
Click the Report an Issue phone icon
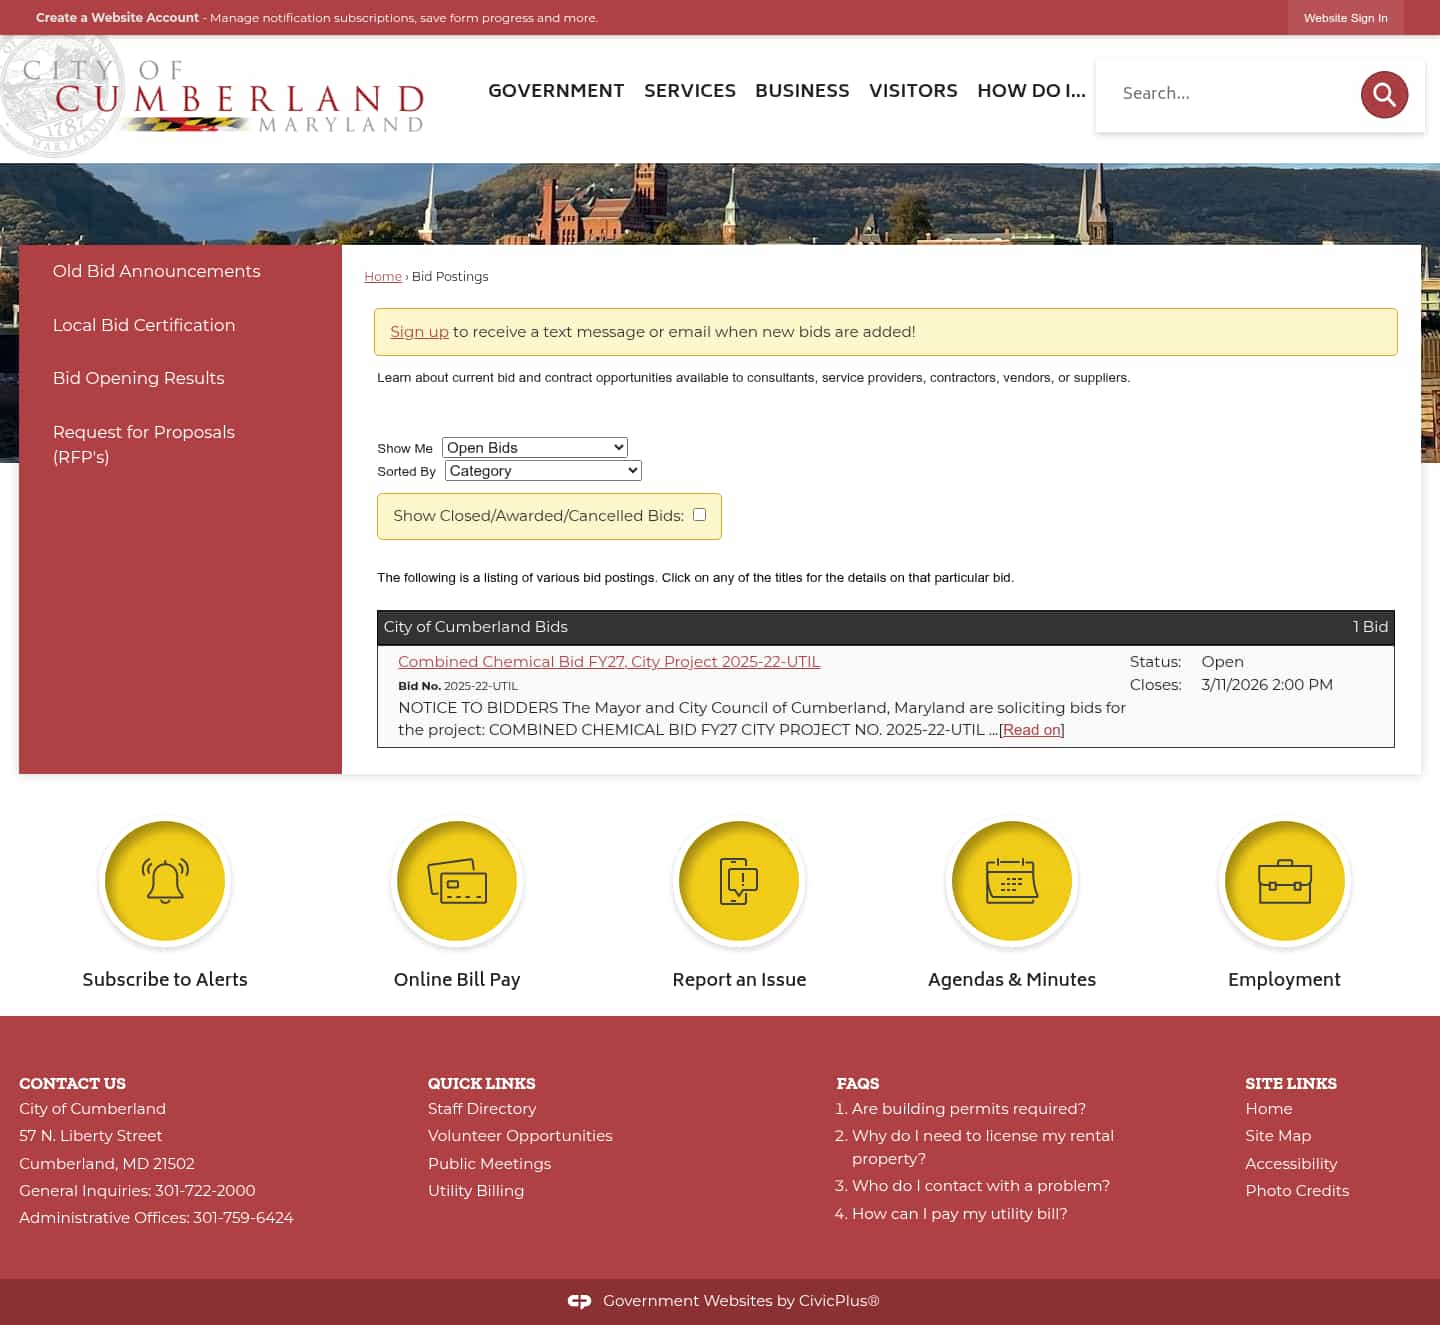pos(739,881)
